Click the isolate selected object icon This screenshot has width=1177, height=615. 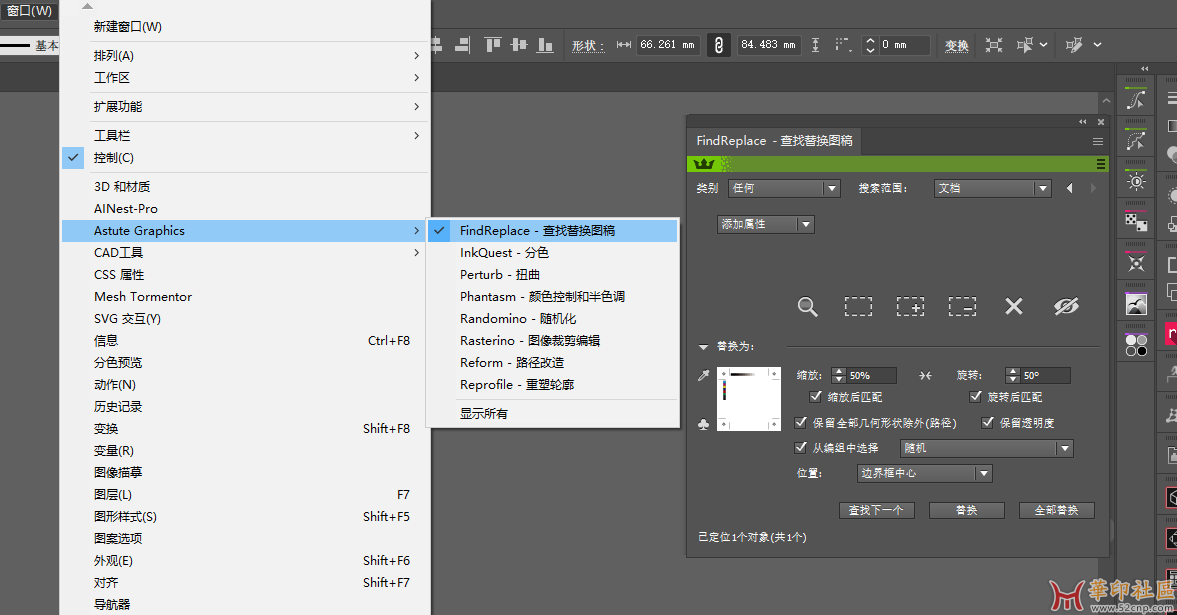point(994,45)
